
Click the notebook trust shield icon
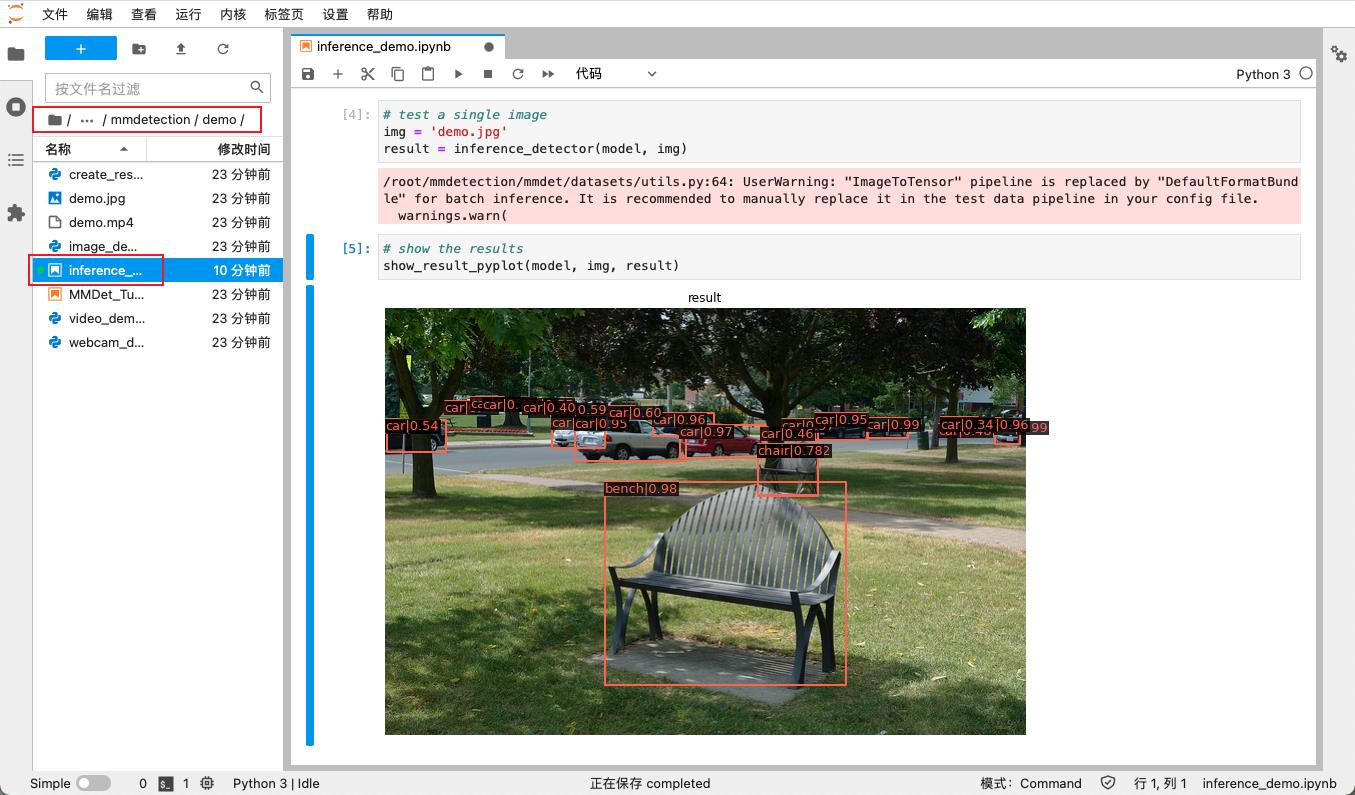click(x=1108, y=783)
